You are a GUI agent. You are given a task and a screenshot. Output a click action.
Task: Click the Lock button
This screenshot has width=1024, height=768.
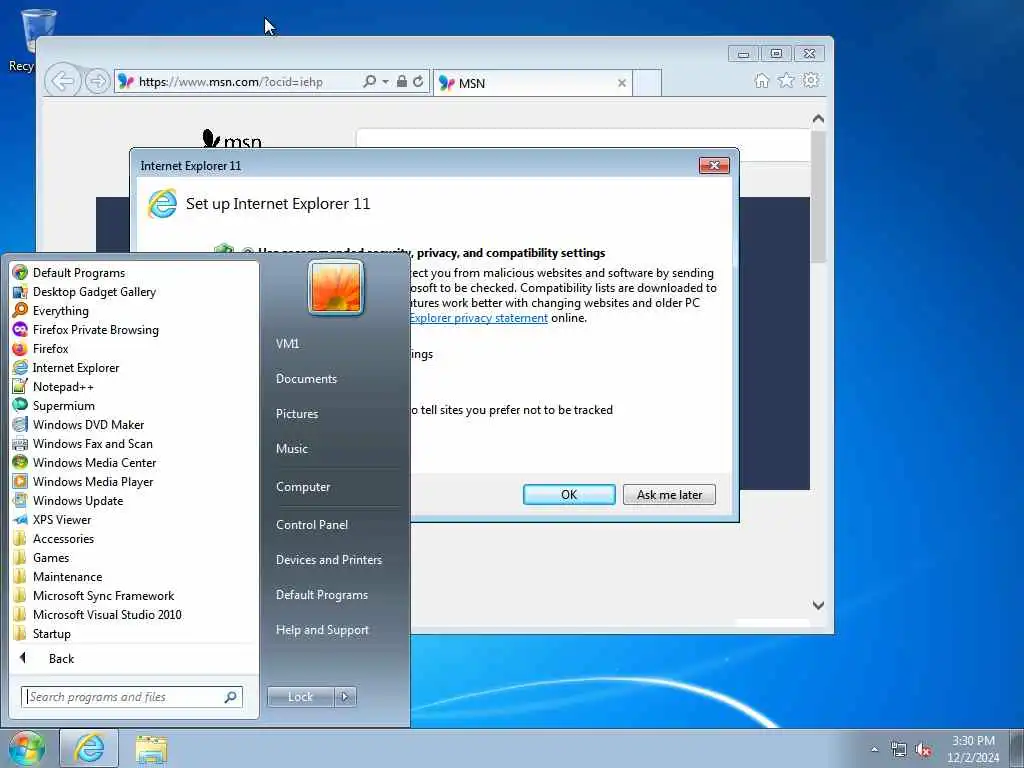click(x=300, y=697)
